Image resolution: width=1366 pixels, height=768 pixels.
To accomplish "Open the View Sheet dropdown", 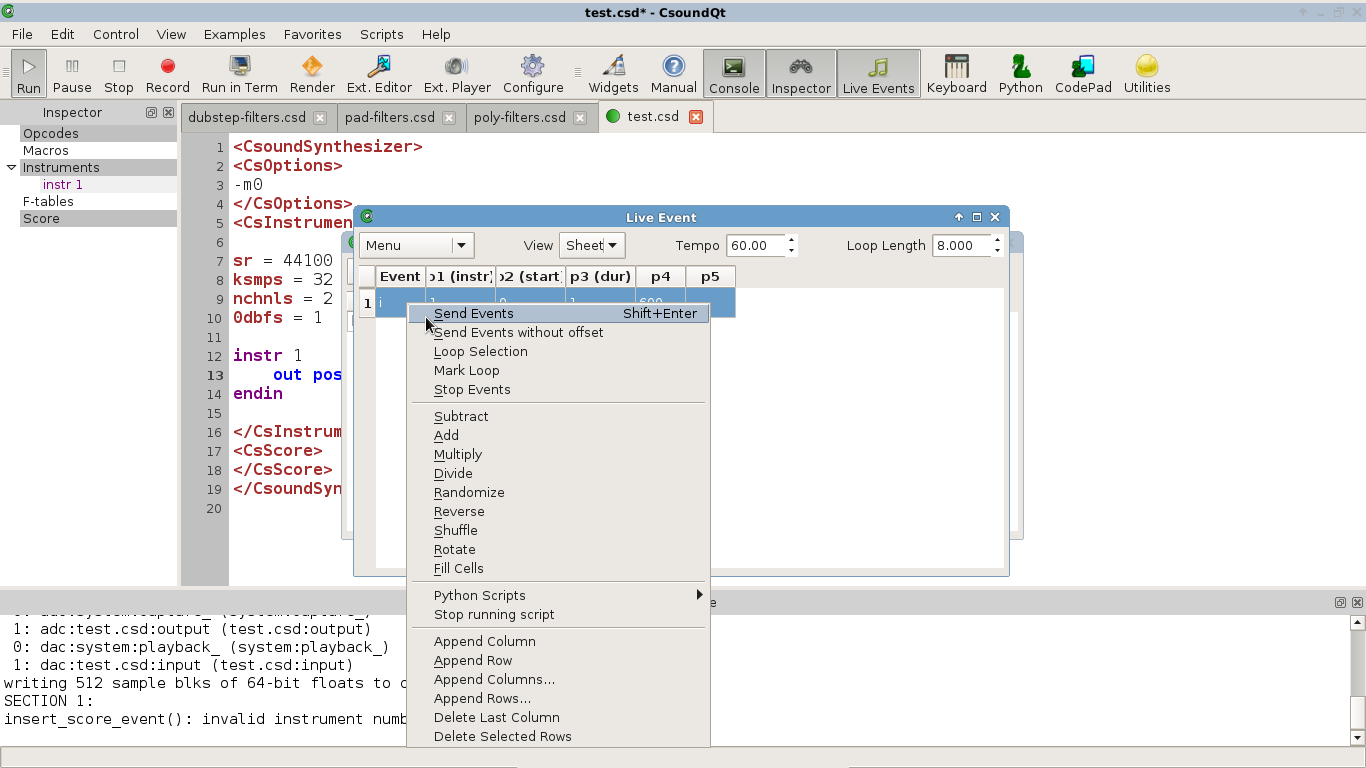I will (x=591, y=245).
